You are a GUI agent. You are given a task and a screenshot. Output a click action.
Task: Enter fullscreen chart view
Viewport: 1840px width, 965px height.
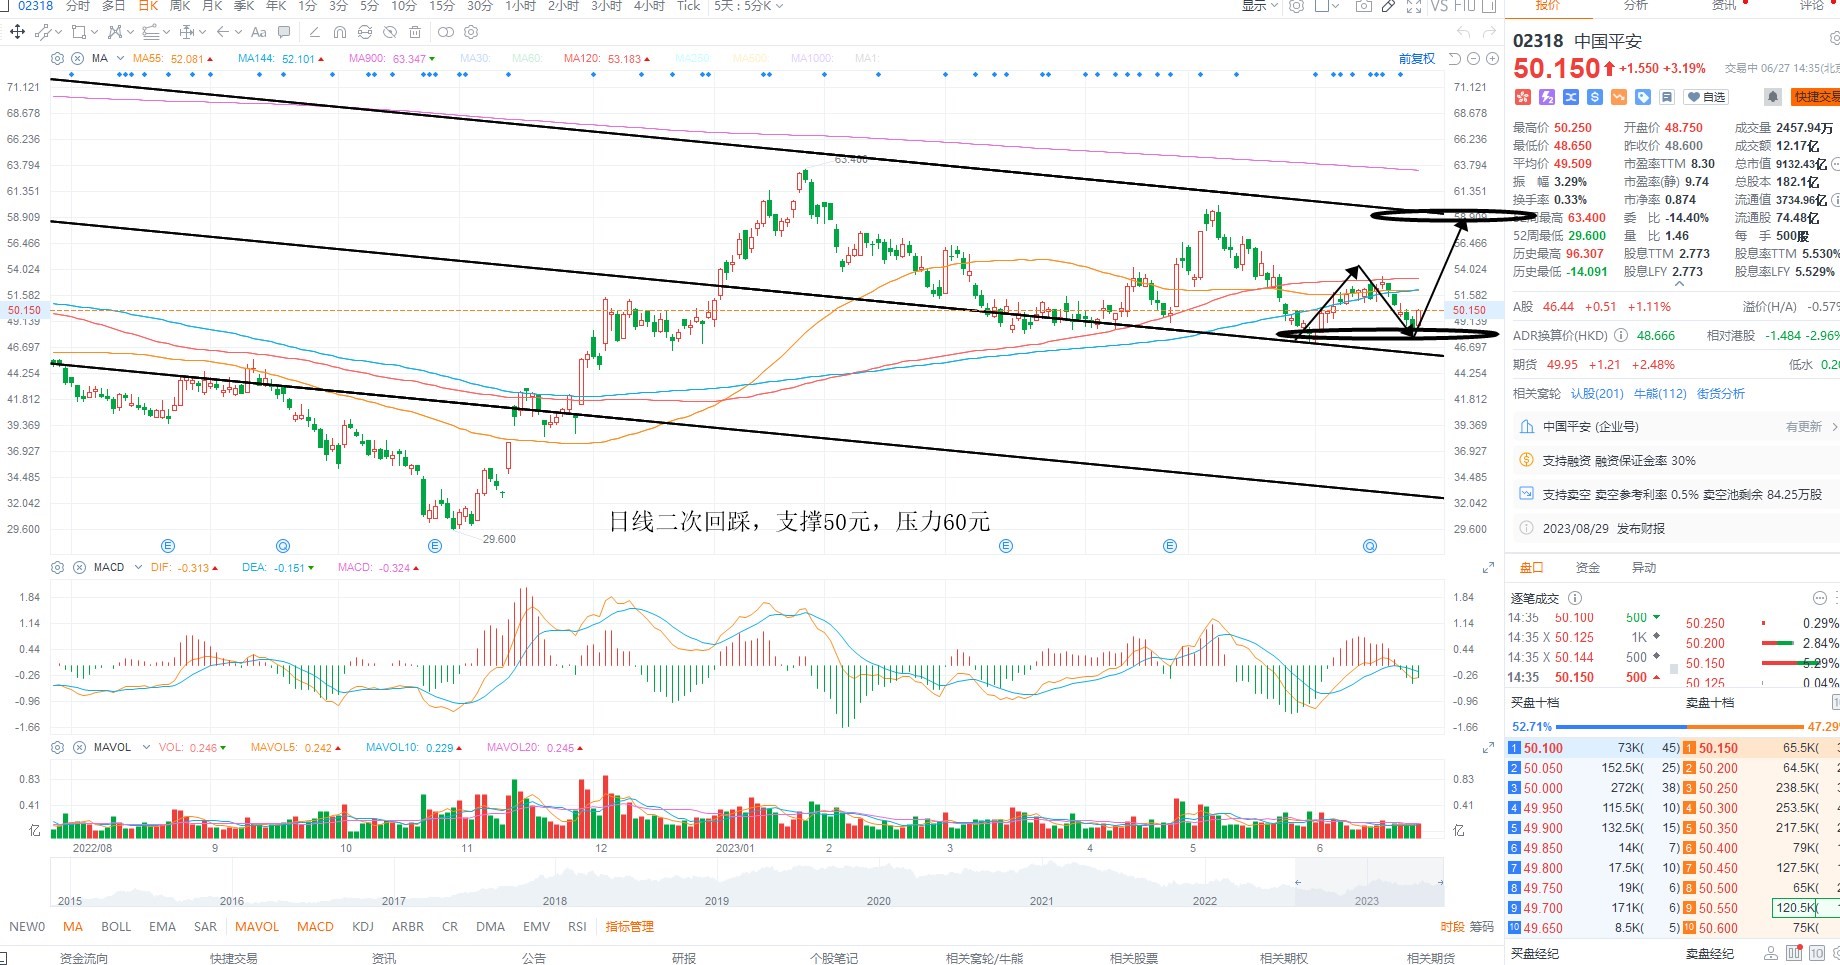pos(1414,6)
